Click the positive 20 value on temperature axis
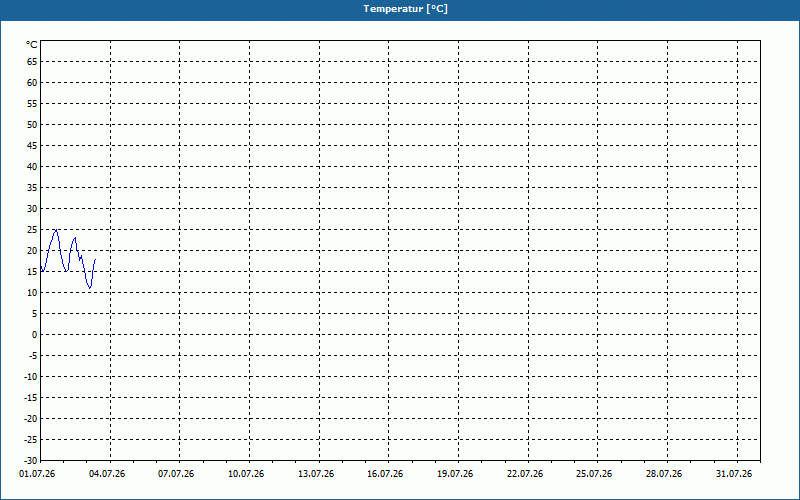The image size is (800, 500). pos(32,251)
